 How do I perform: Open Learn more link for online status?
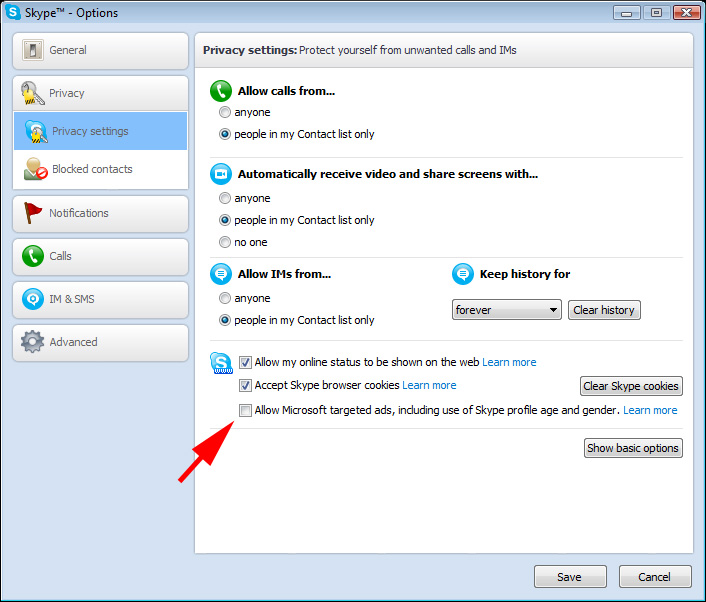tap(509, 362)
